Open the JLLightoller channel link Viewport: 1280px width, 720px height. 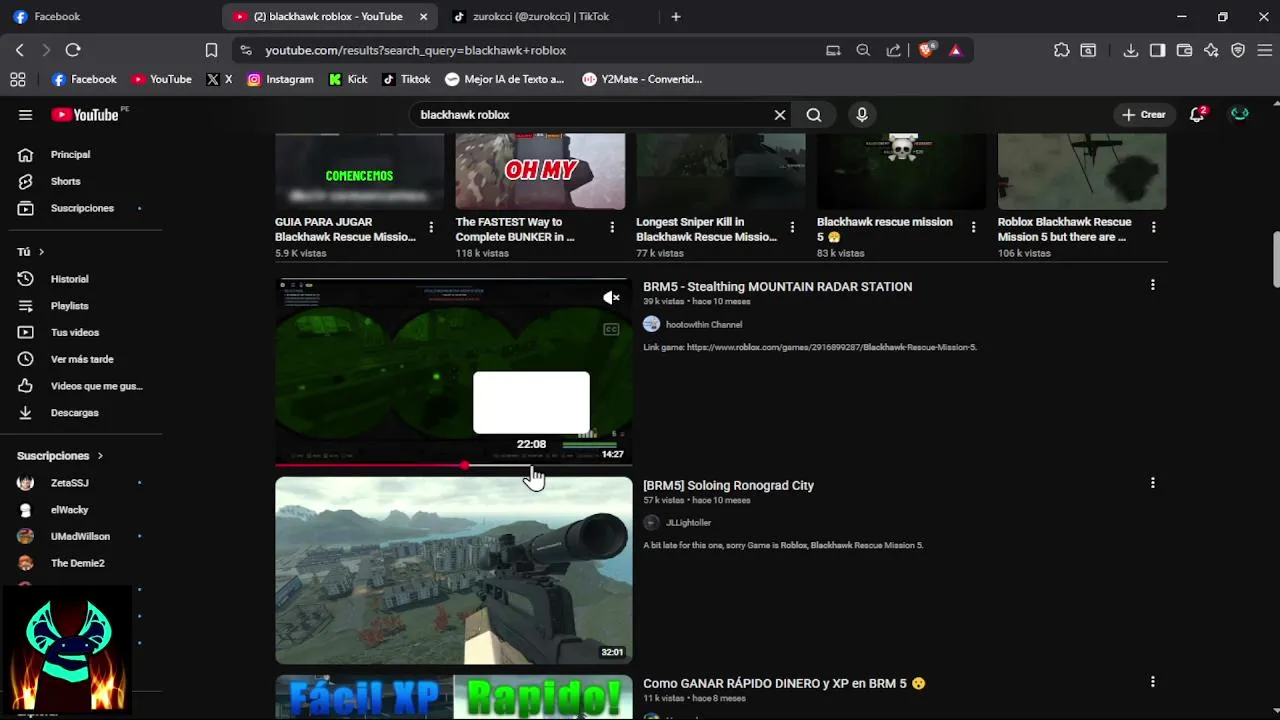click(688, 523)
